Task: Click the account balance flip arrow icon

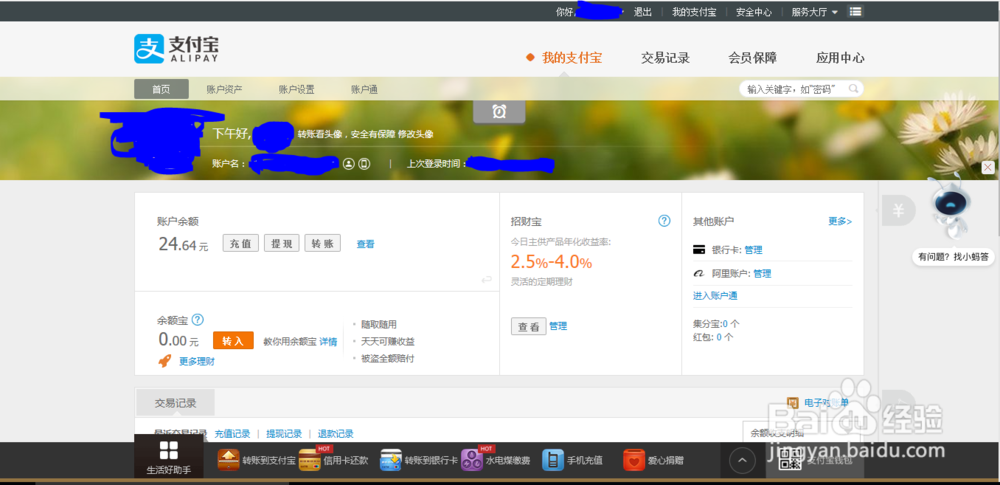Action: 487,280
